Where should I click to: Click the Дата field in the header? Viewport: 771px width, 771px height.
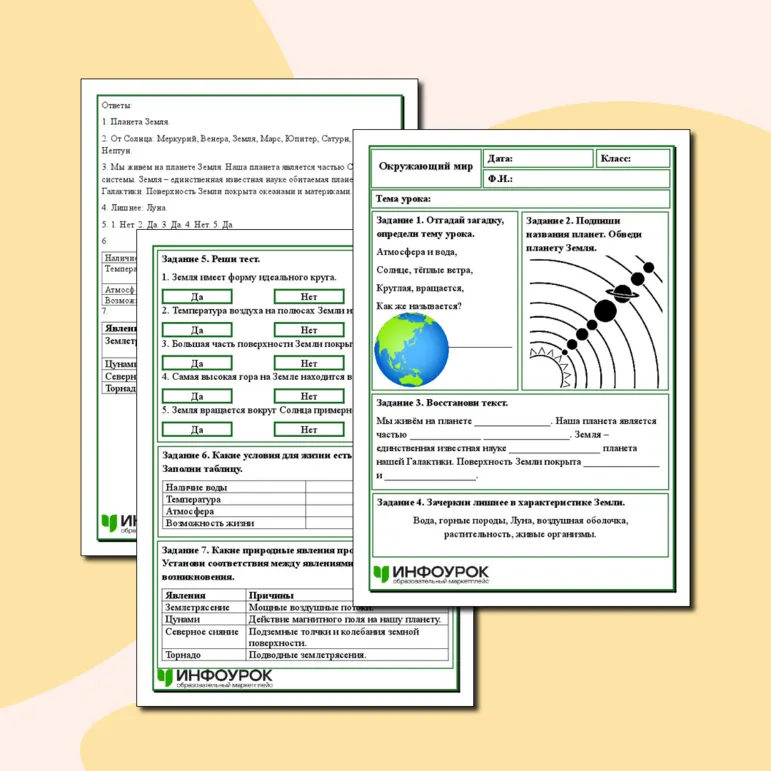[x=538, y=158]
